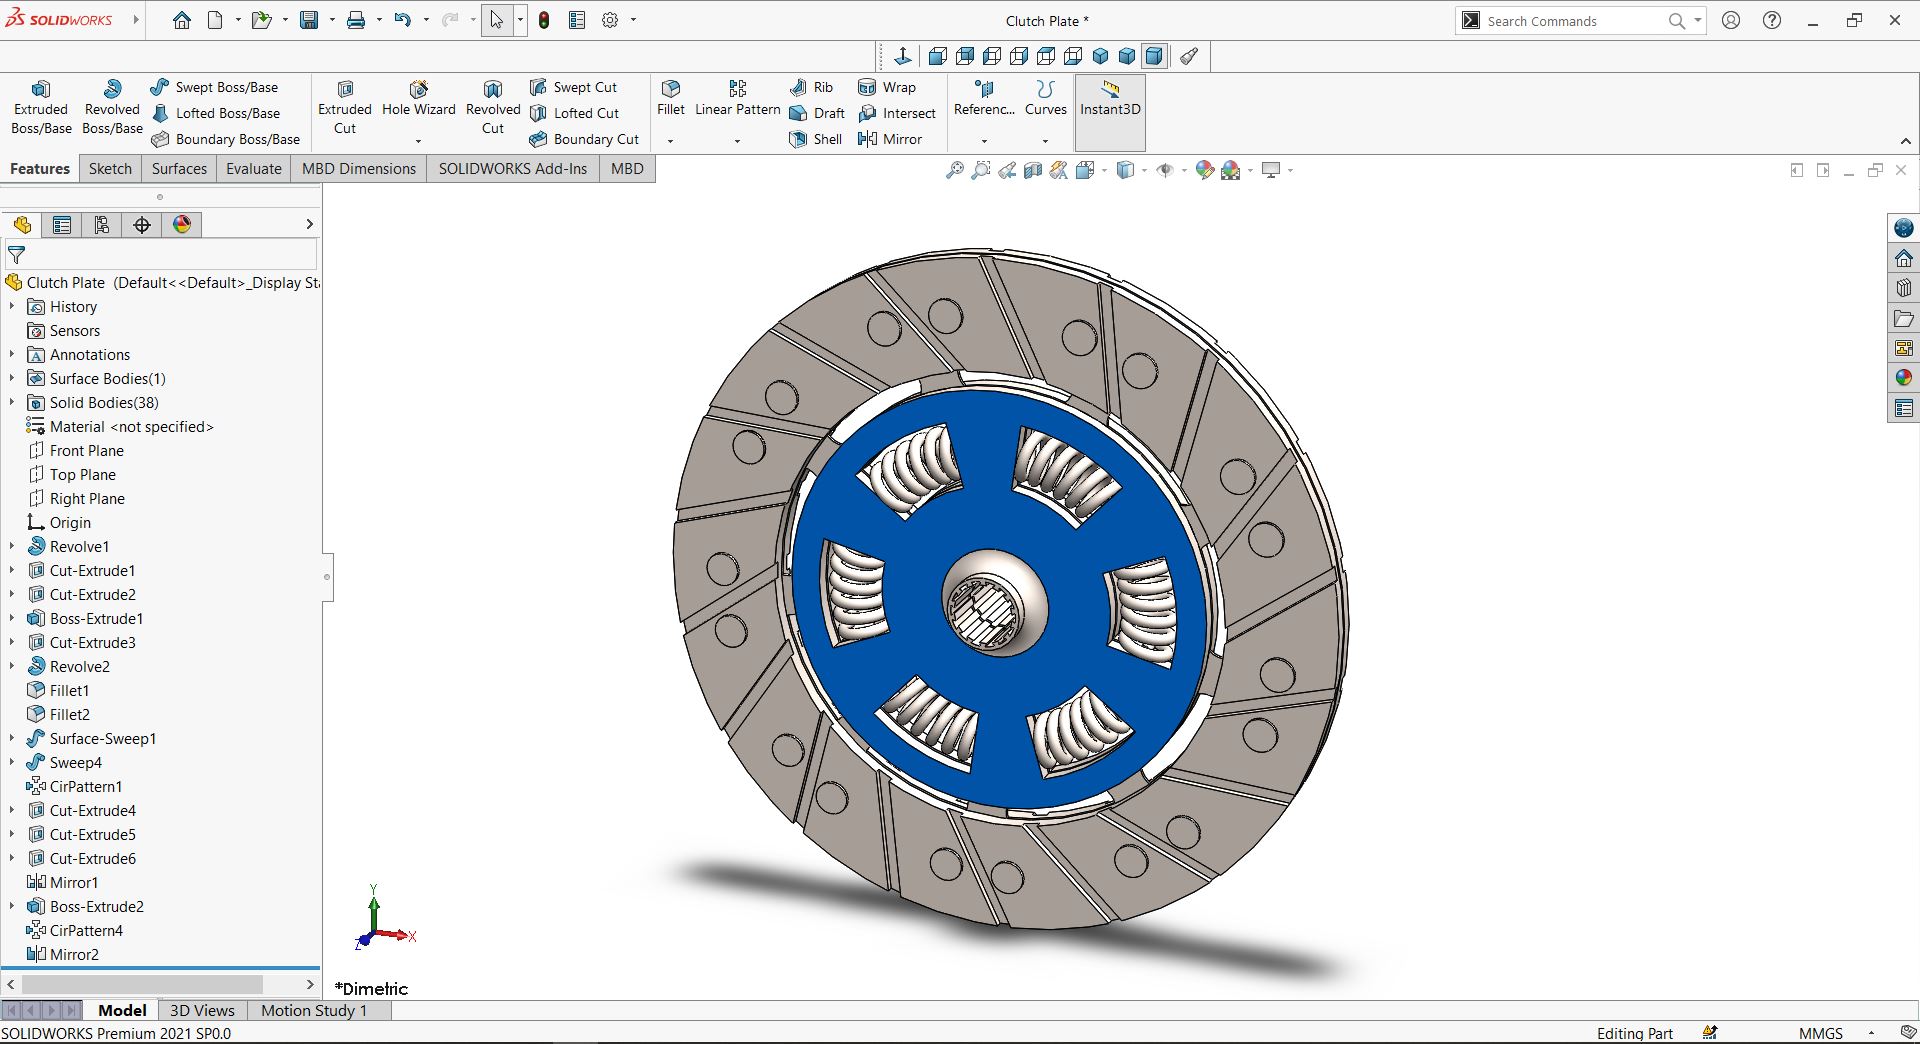1920x1044 pixels.
Task: Click the Swept Boss/Base button
Action: [215, 87]
